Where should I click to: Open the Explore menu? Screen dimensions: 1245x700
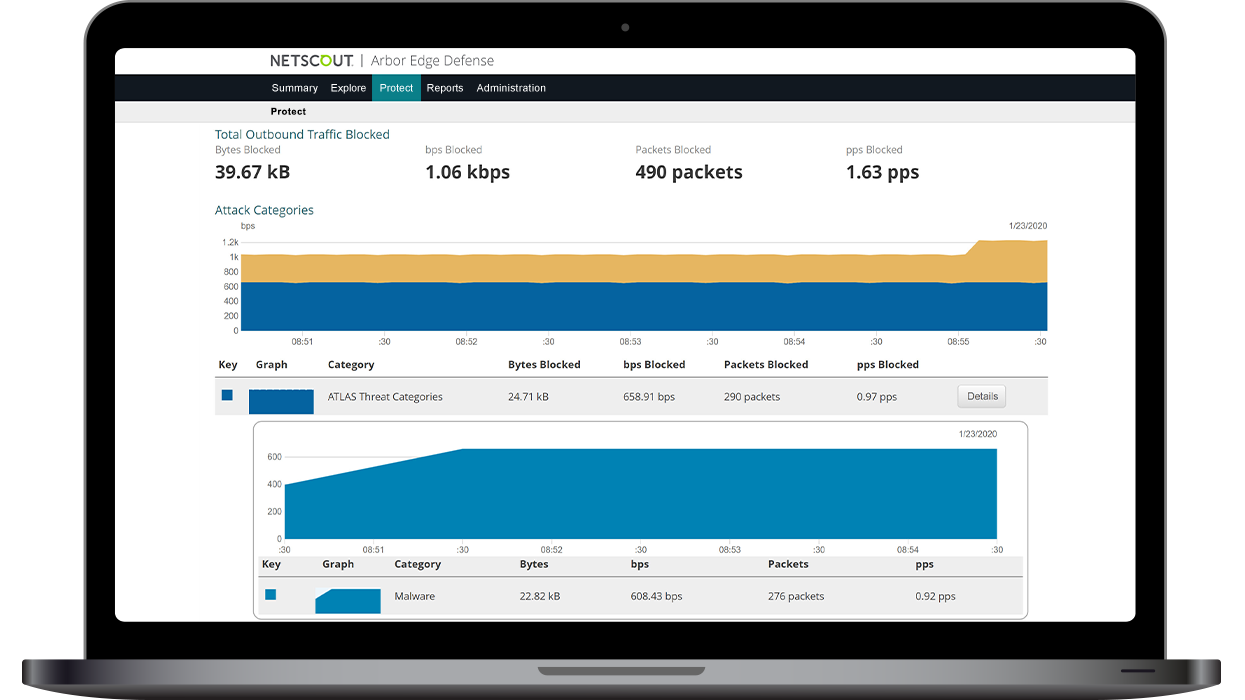[348, 87]
